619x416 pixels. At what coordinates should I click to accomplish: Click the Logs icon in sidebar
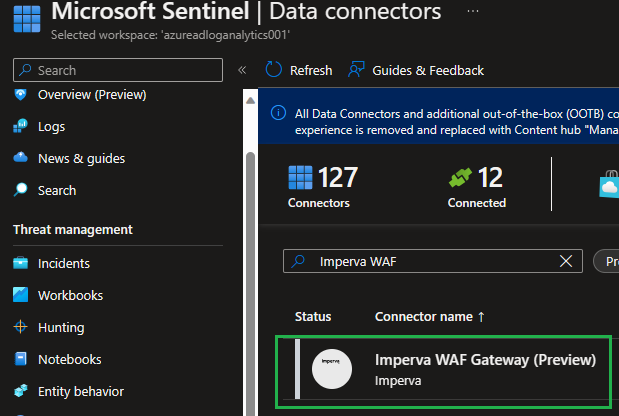pyautogui.click(x=20, y=126)
